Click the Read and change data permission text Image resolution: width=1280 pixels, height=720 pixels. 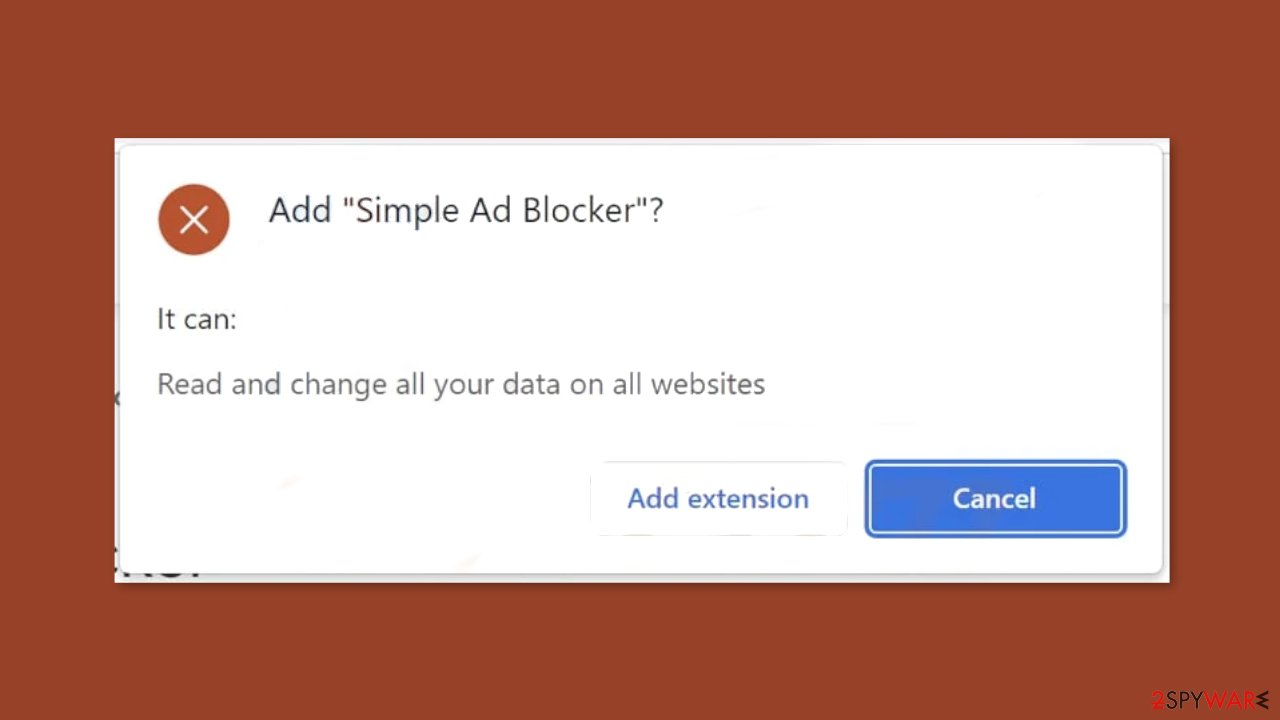[x=461, y=384]
